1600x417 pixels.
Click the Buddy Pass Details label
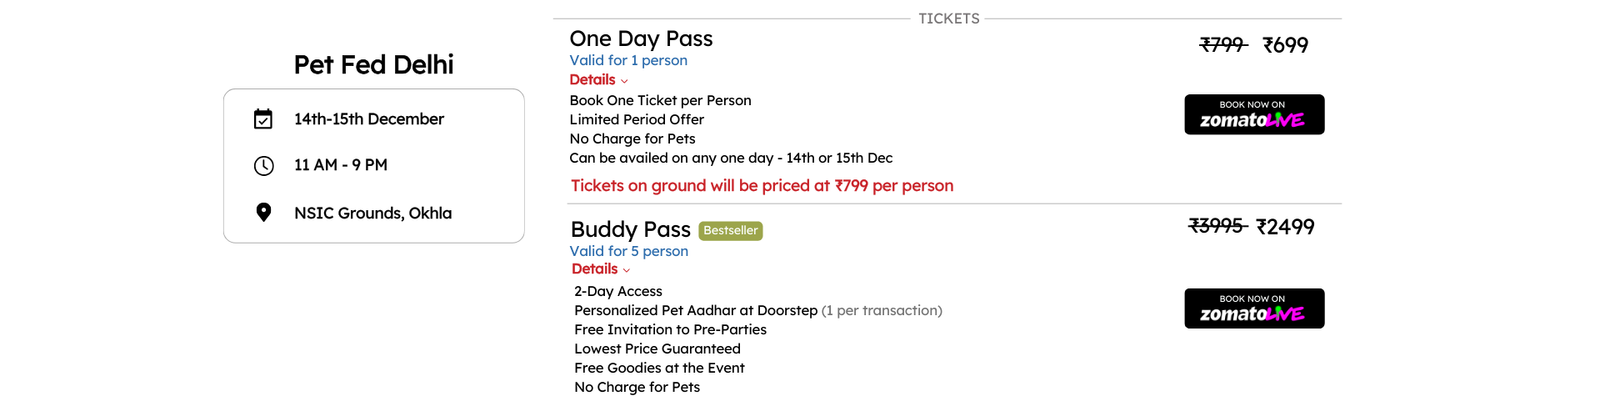(x=594, y=269)
